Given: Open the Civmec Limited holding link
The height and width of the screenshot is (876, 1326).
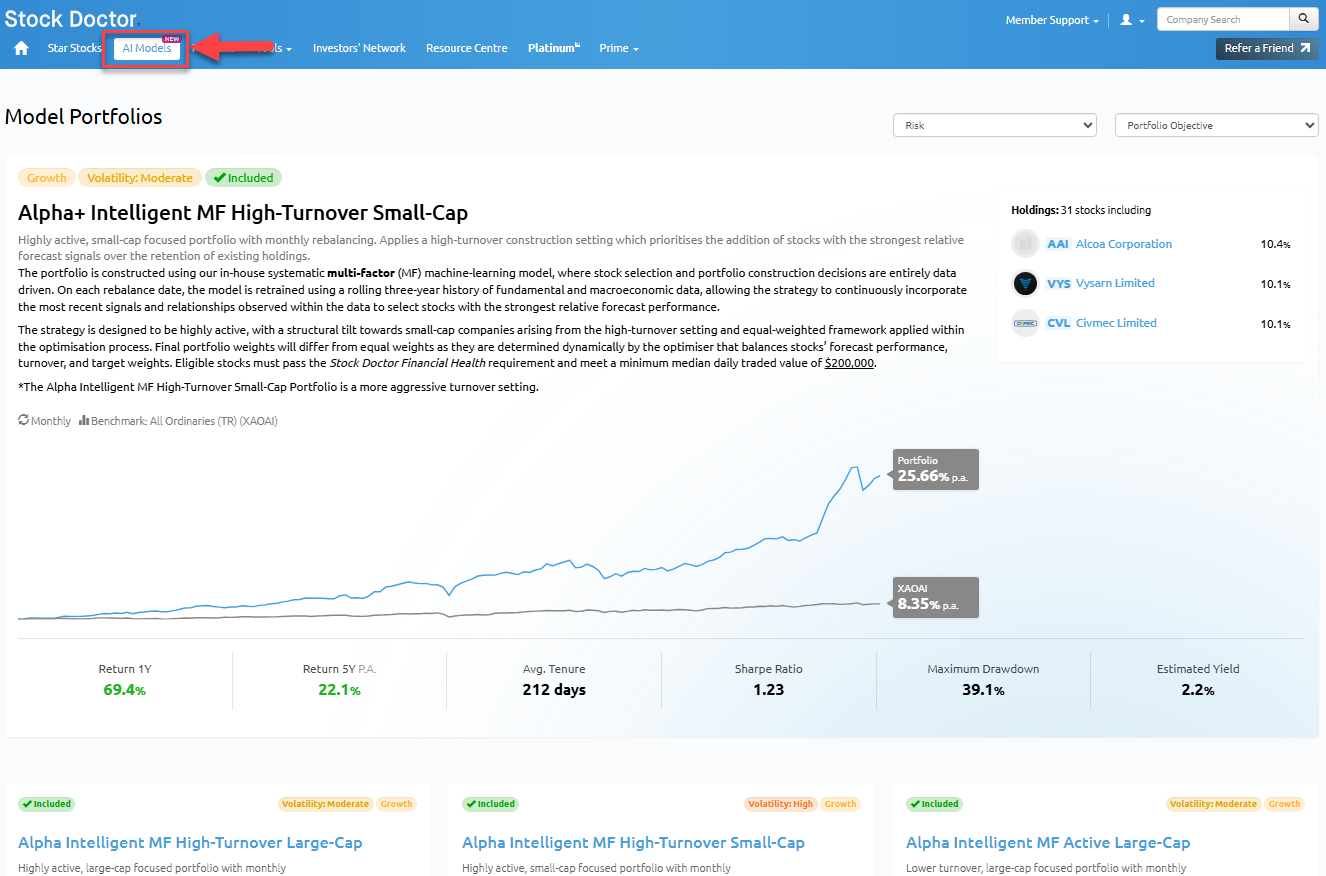Looking at the screenshot, I should pos(1116,323).
